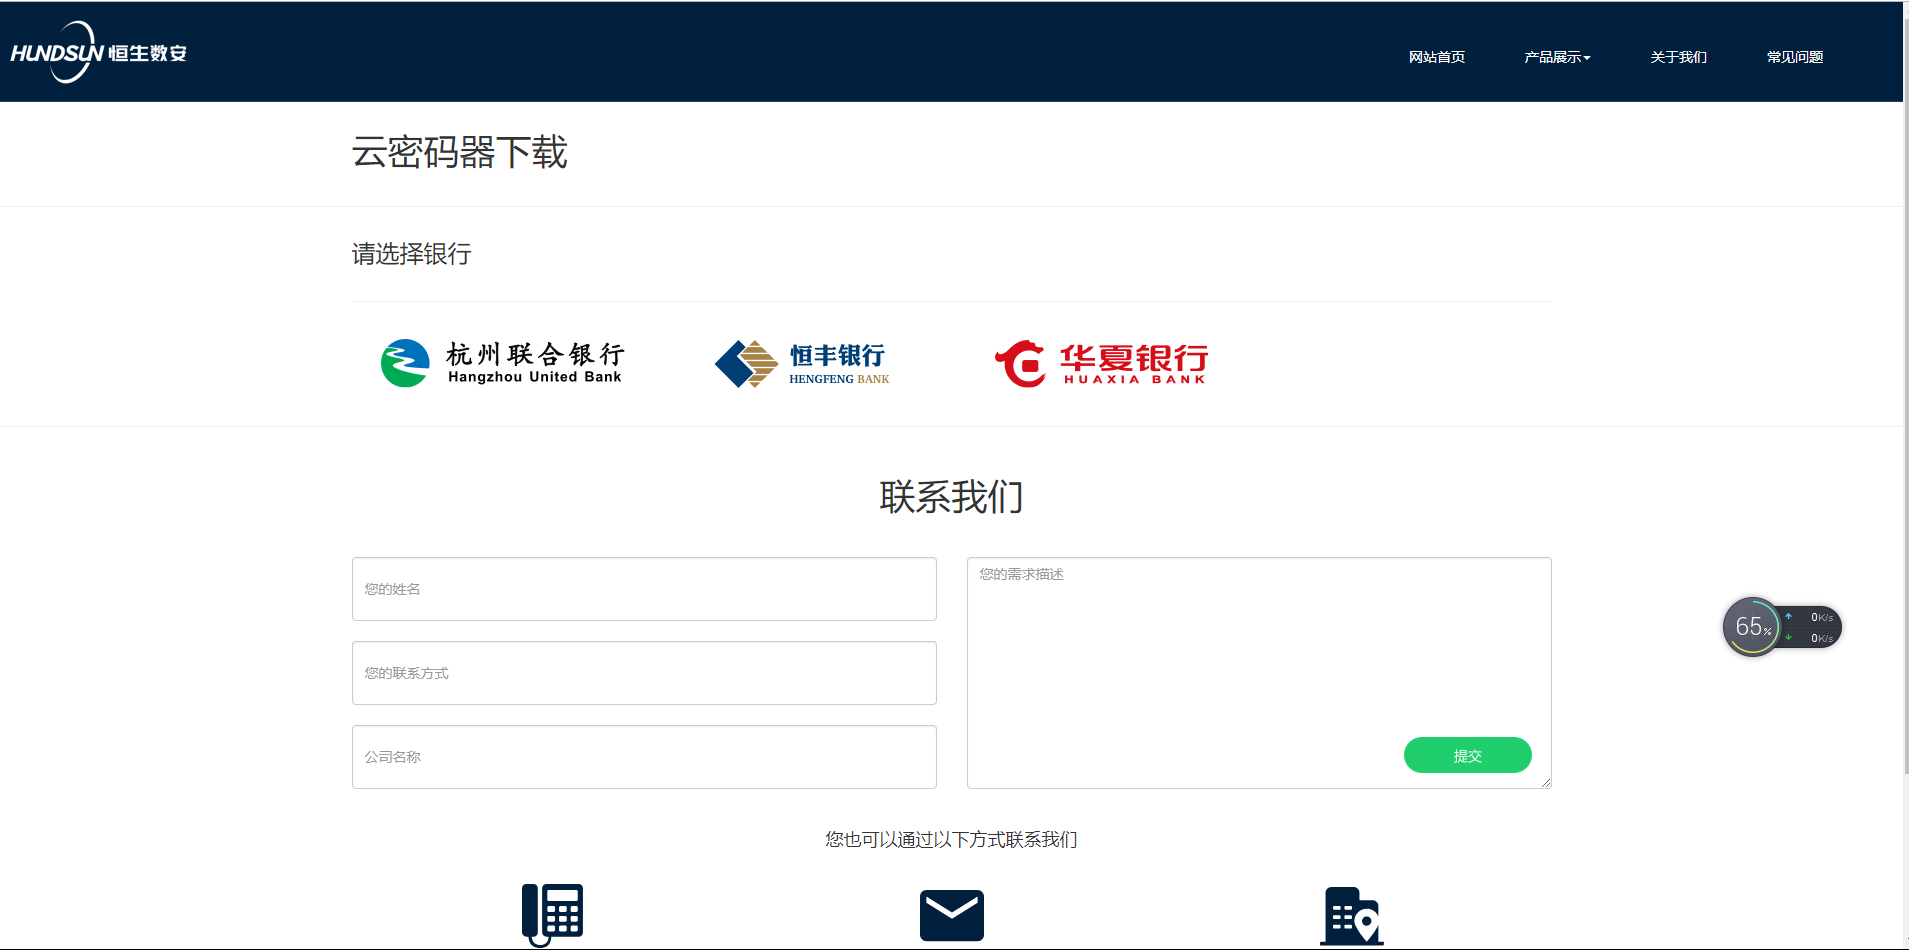The image size is (1909, 950).
Task: Click the network speed indicator widget
Action: point(1814,628)
